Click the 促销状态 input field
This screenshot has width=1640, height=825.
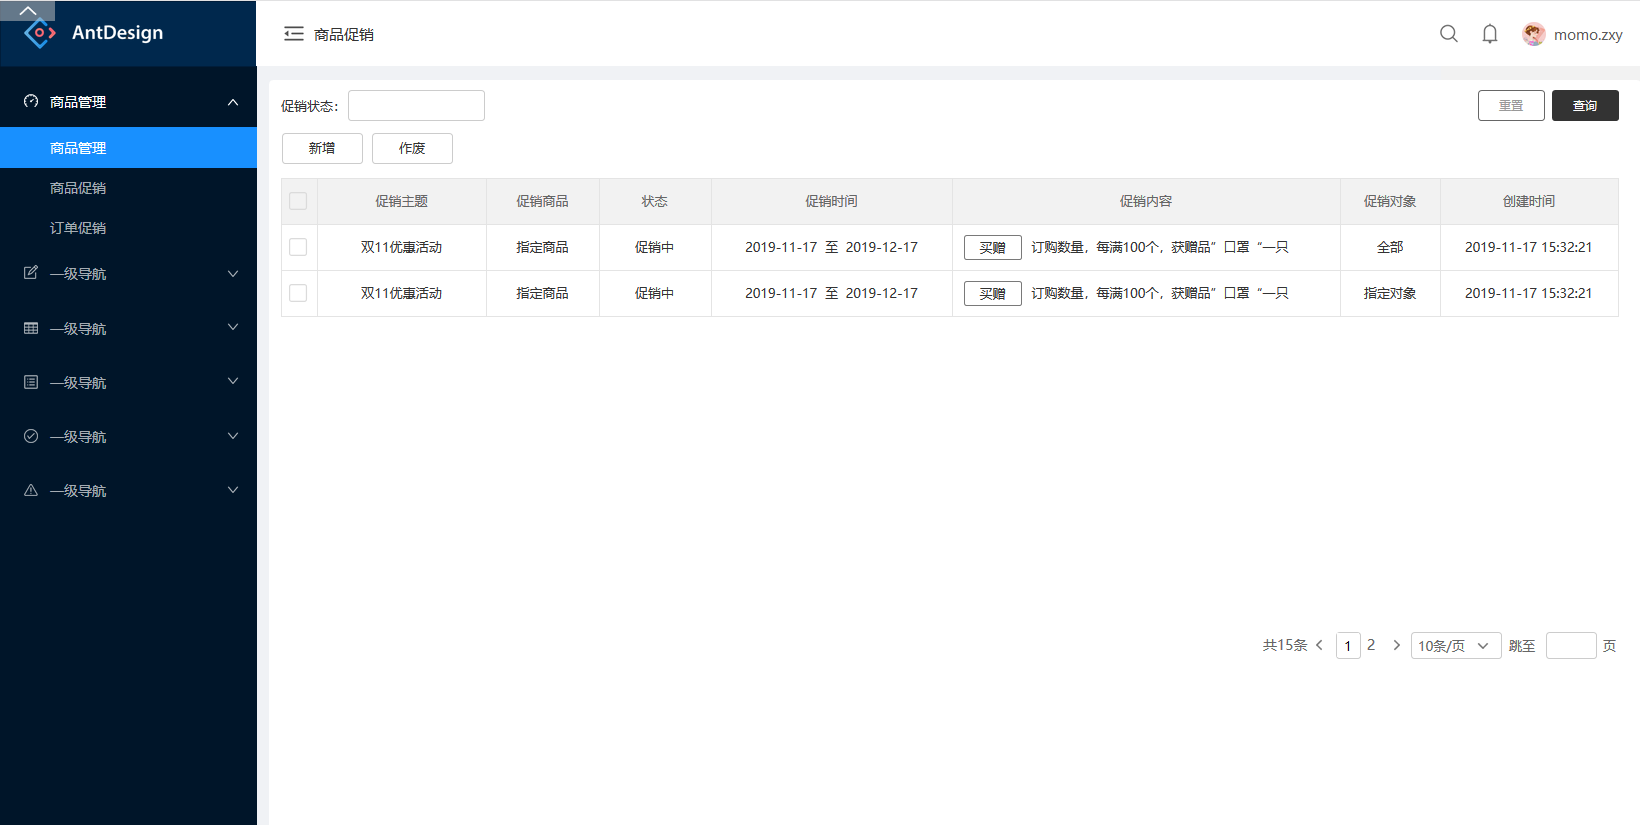(x=416, y=106)
